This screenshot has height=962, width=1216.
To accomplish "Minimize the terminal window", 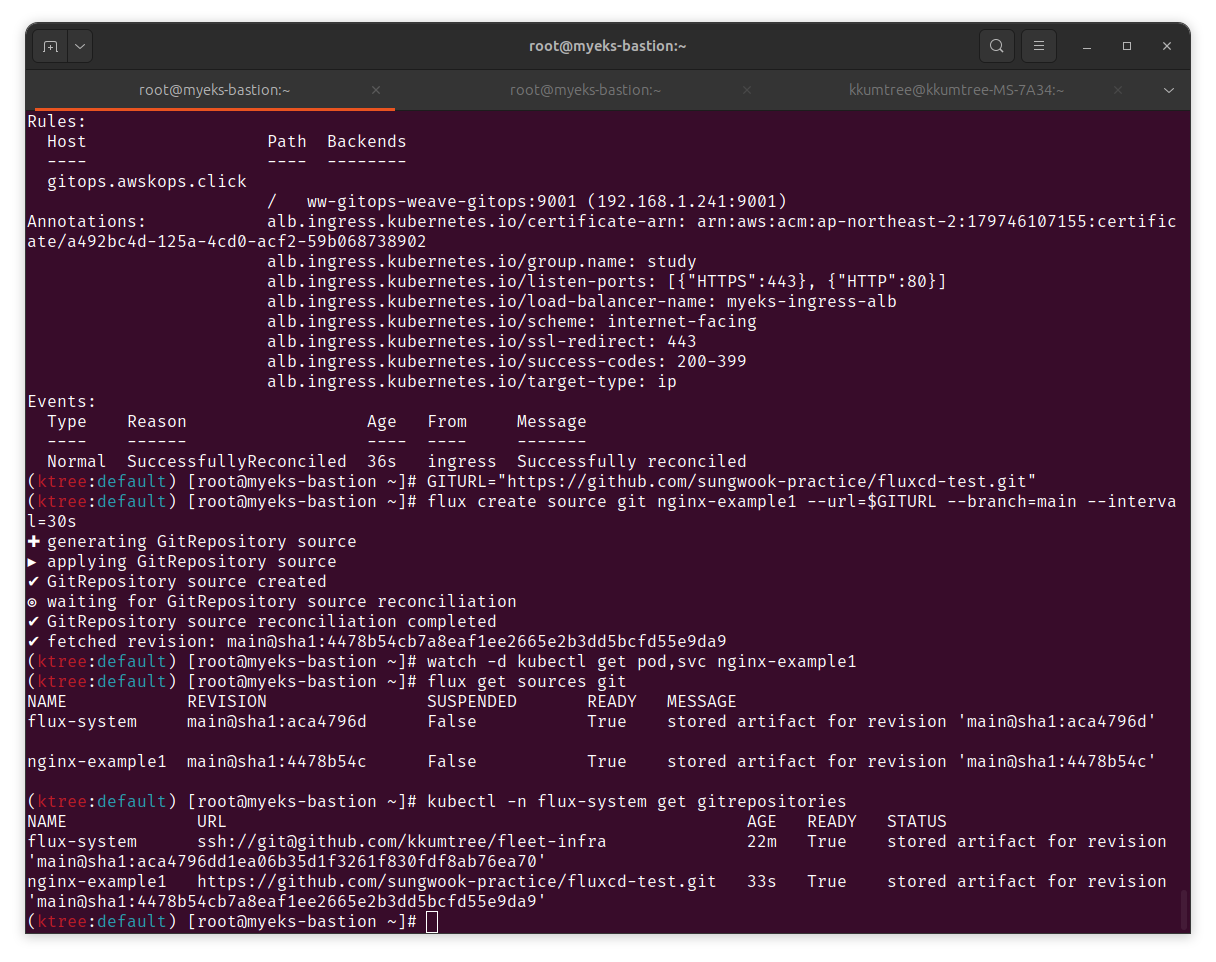I will coord(1087,46).
